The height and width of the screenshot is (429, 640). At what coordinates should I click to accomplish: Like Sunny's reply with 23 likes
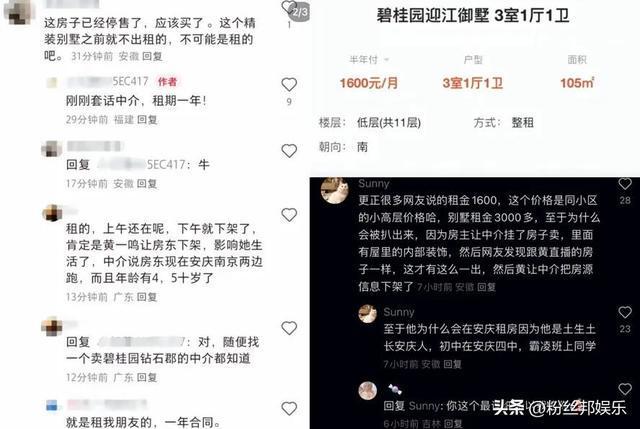[625, 312]
